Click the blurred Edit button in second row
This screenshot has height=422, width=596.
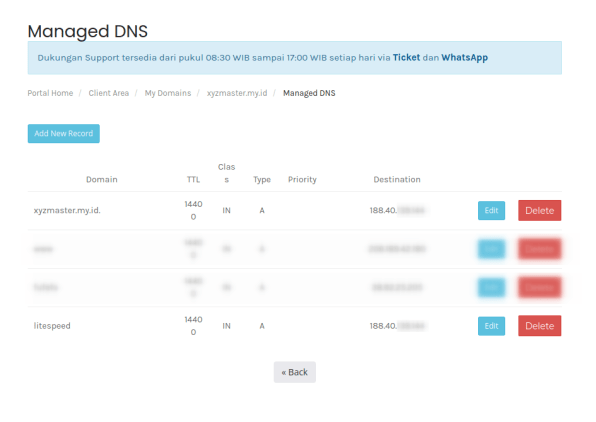pos(491,249)
